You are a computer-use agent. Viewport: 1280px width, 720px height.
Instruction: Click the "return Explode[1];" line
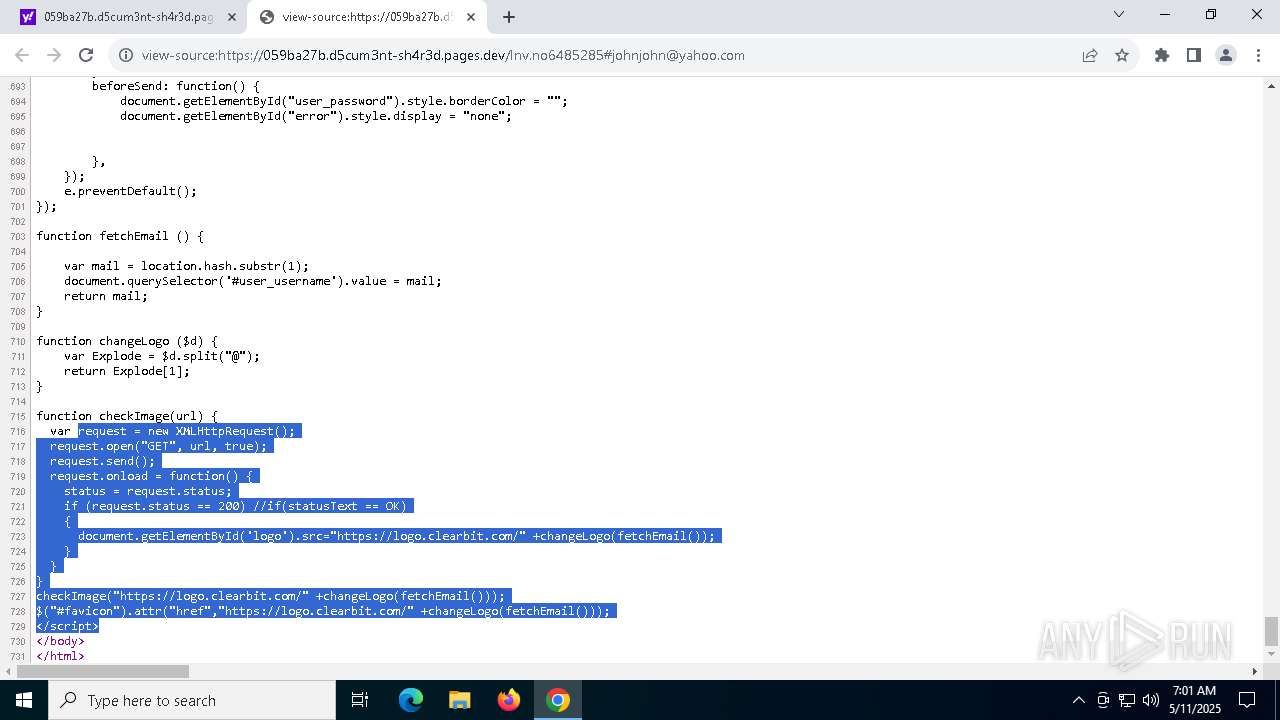[127, 371]
